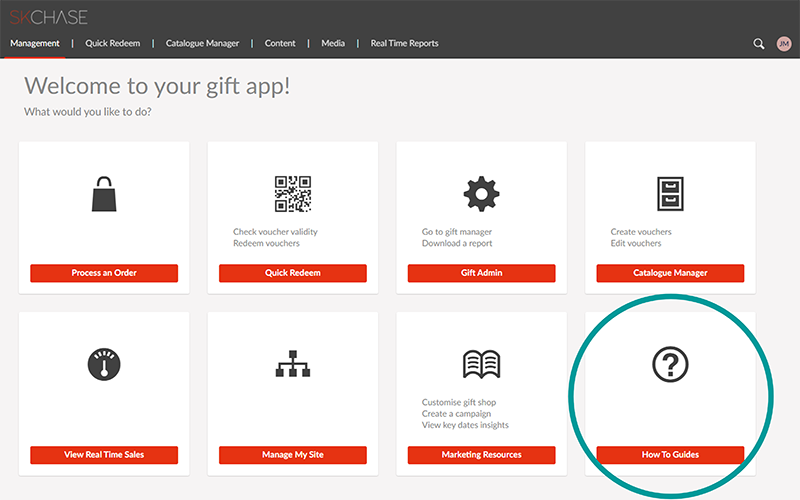Click the 'What would you like to do?' text
800x500 pixels.
[x=88, y=112]
